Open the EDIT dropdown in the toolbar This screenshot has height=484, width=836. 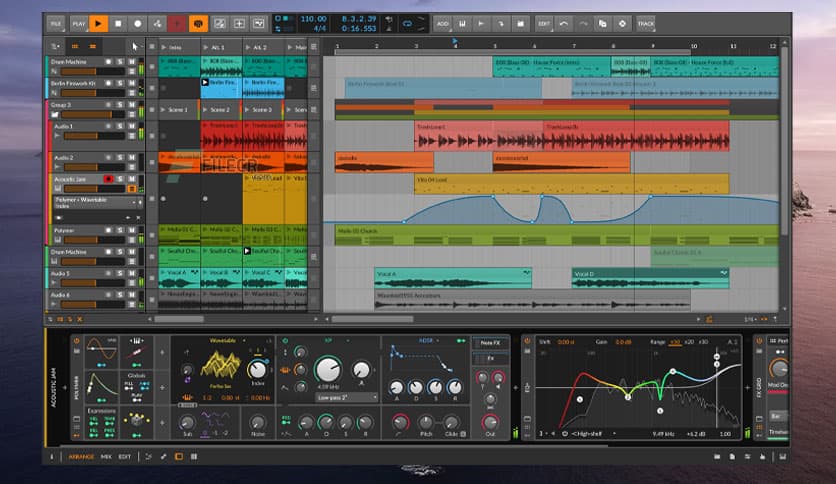coord(544,22)
